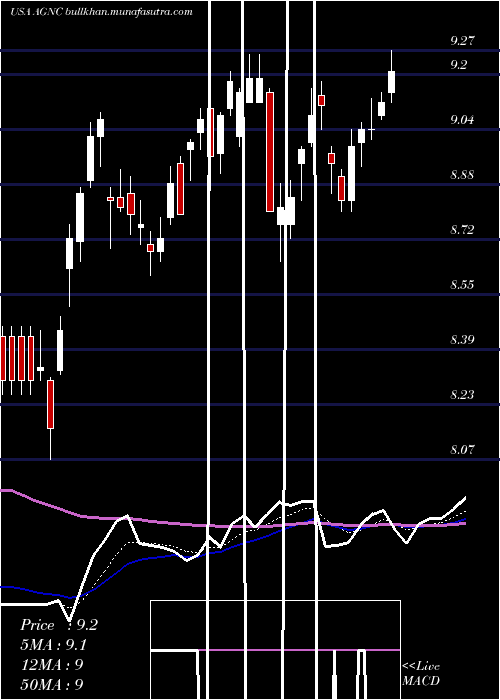Click the tall red candlestick below 9.2
The height and width of the screenshot is (700, 500).
coord(270,152)
